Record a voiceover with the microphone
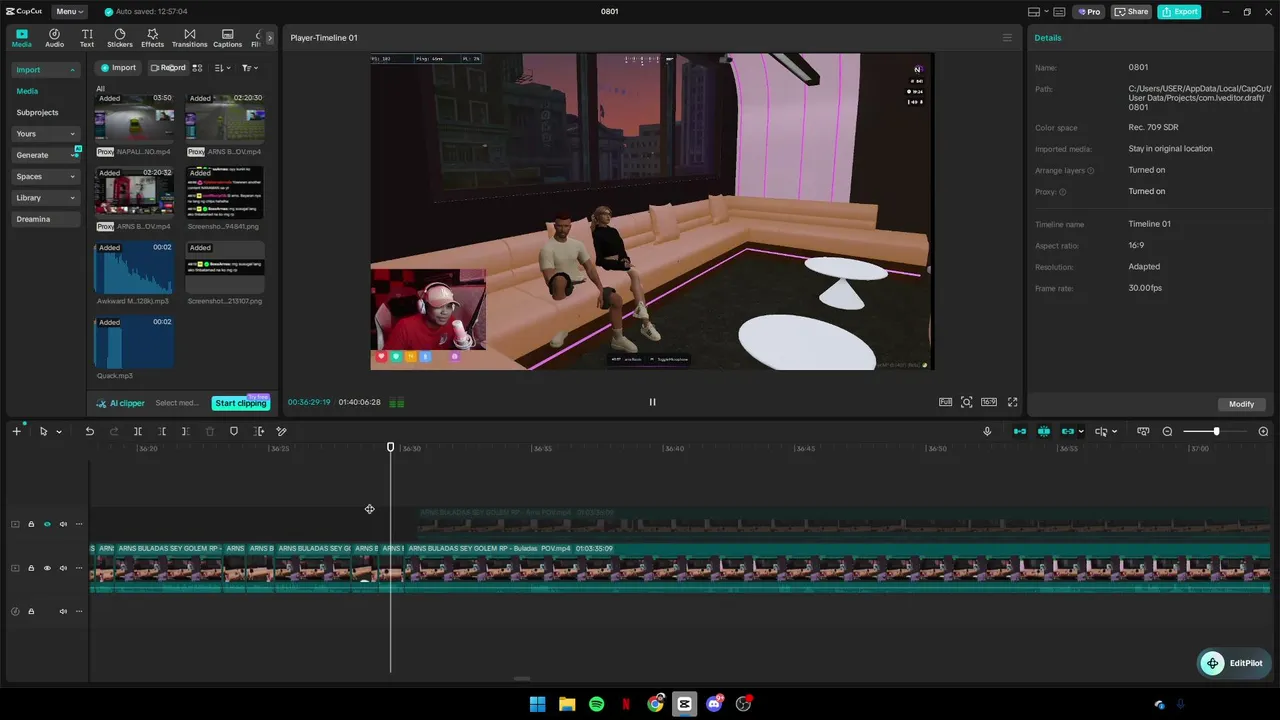Image resolution: width=1280 pixels, height=720 pixels. [x=987, y=431]
